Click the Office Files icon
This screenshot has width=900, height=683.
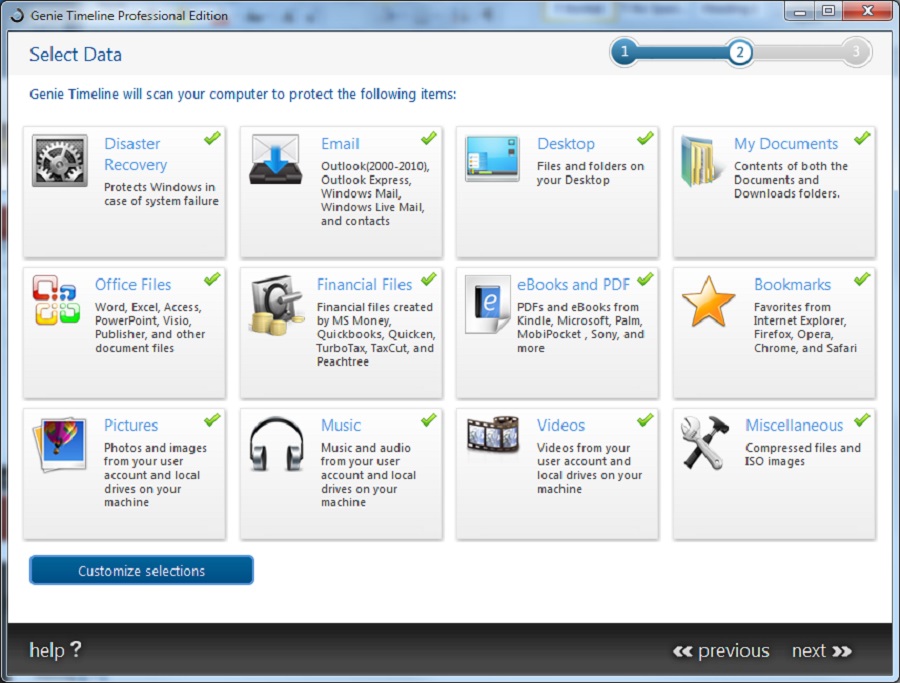(x=56, y=300)
